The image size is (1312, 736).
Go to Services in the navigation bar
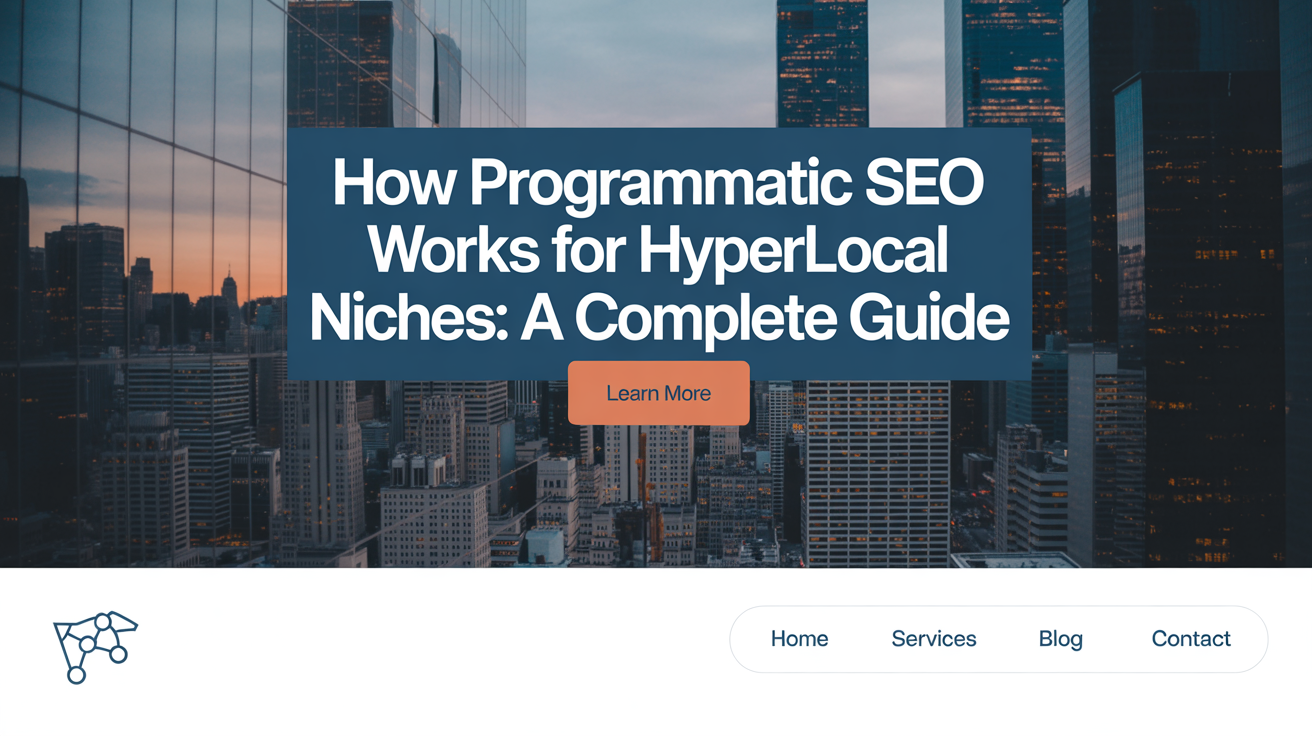click(933, 639)
